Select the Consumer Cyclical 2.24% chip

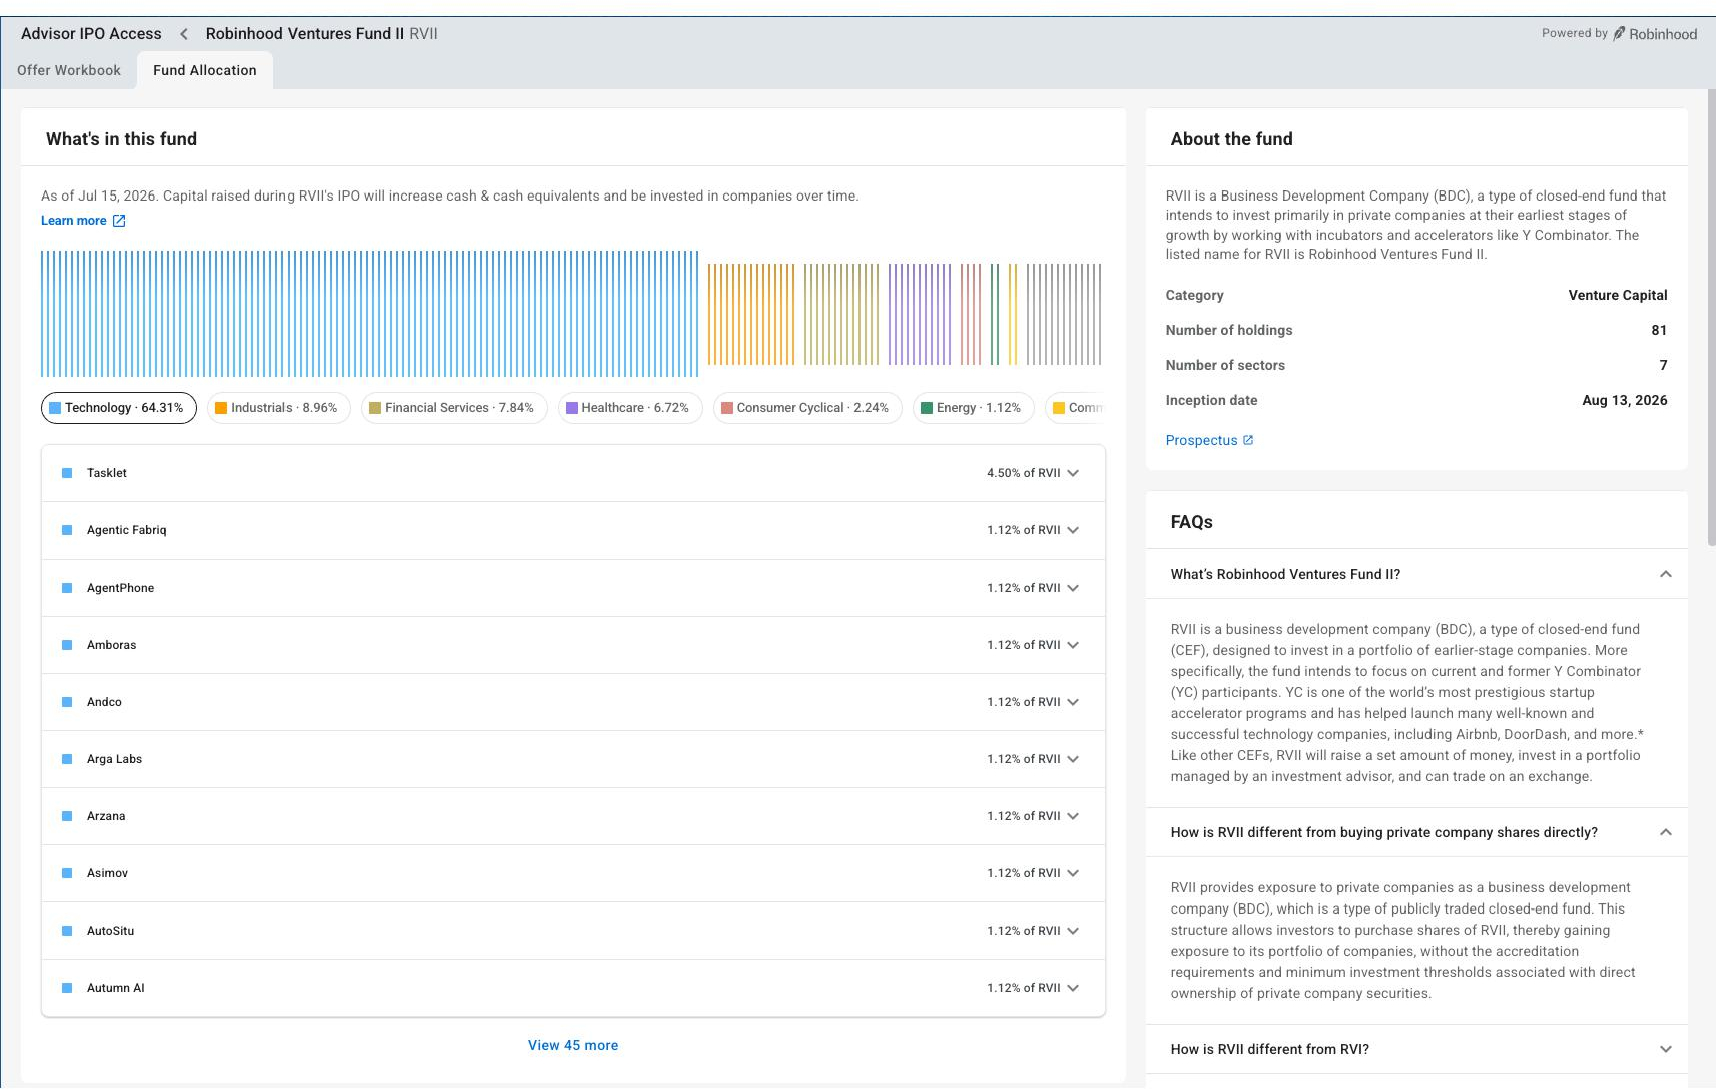tap(808, 408)
